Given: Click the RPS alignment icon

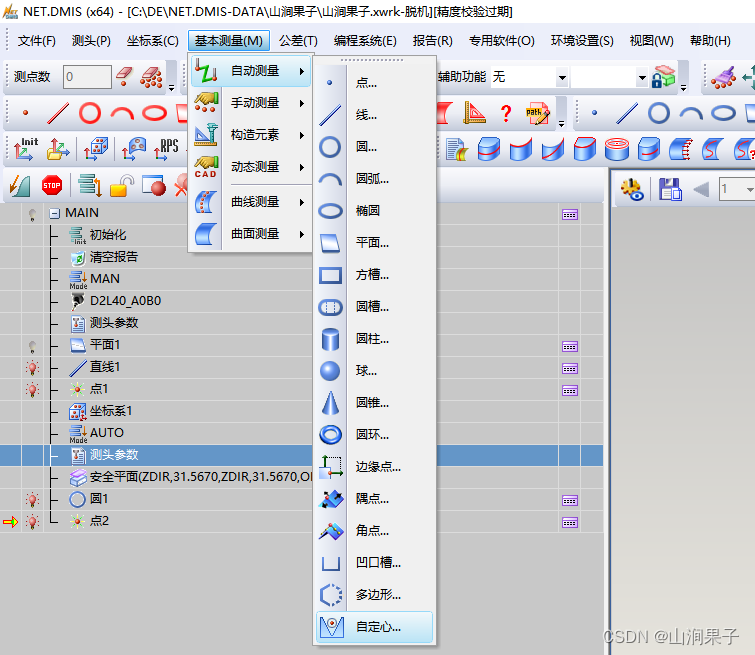Looking at the screenshot, I should coord(167,149).
